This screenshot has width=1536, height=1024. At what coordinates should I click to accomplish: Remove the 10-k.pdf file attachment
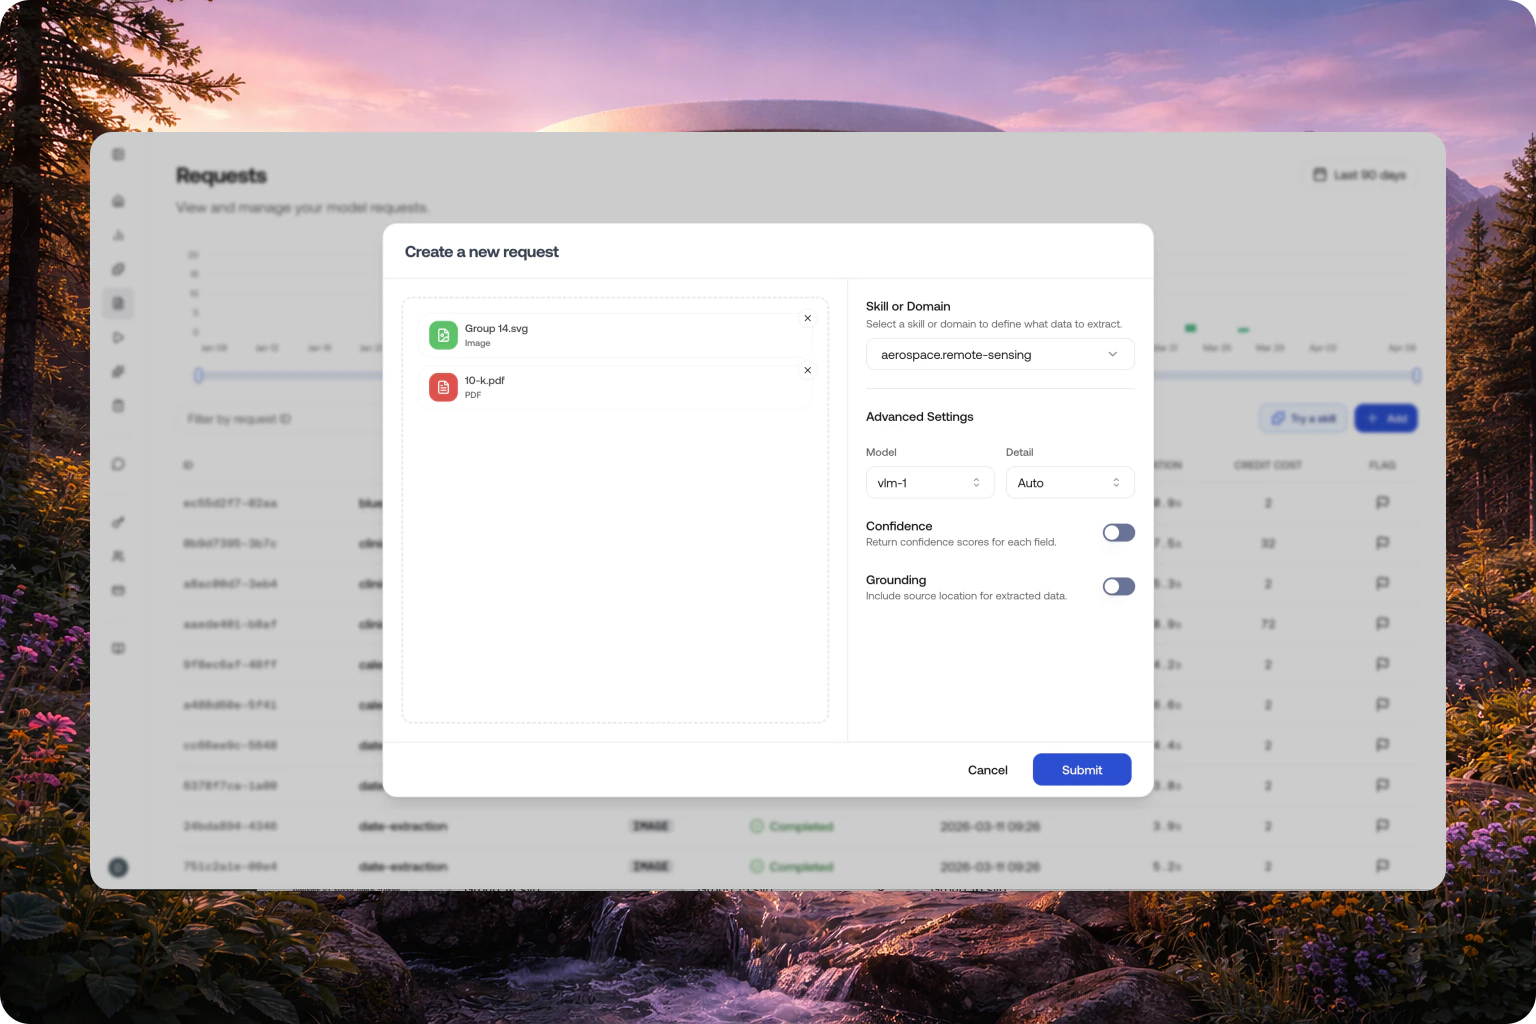point(807,370)
